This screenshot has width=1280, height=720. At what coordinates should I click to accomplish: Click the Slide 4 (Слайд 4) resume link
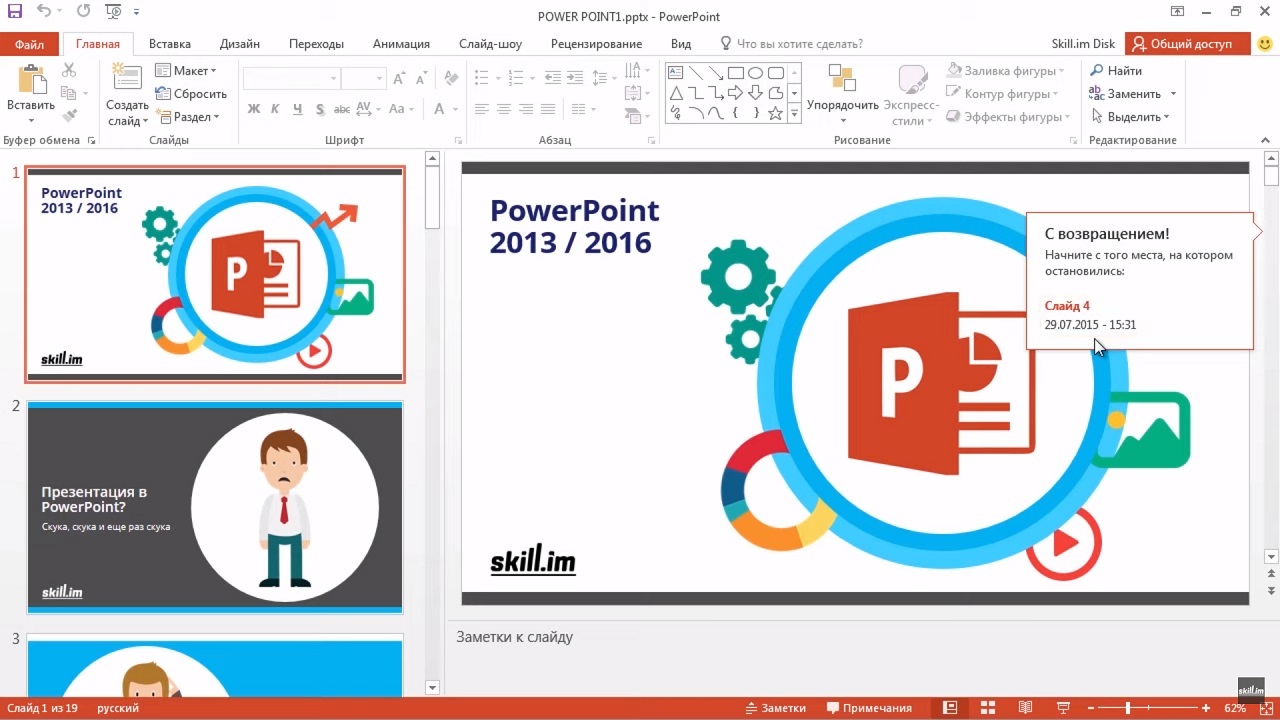pos(1067,306)
